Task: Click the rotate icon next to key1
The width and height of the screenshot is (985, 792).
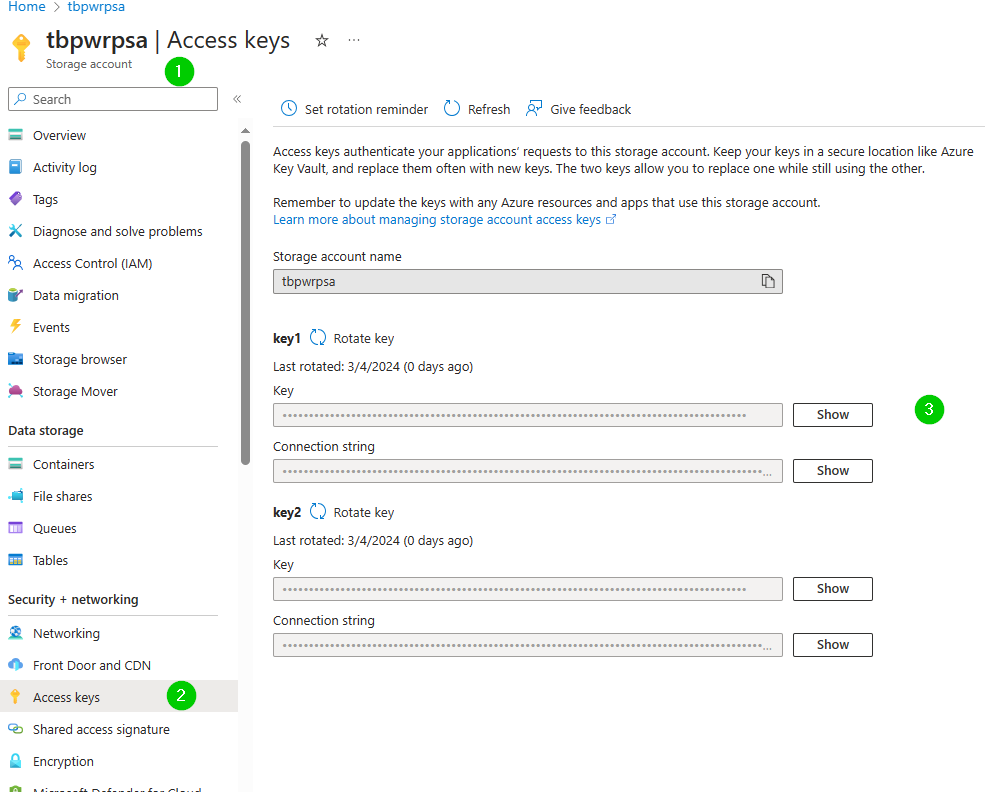Action: tap(318, 338)
